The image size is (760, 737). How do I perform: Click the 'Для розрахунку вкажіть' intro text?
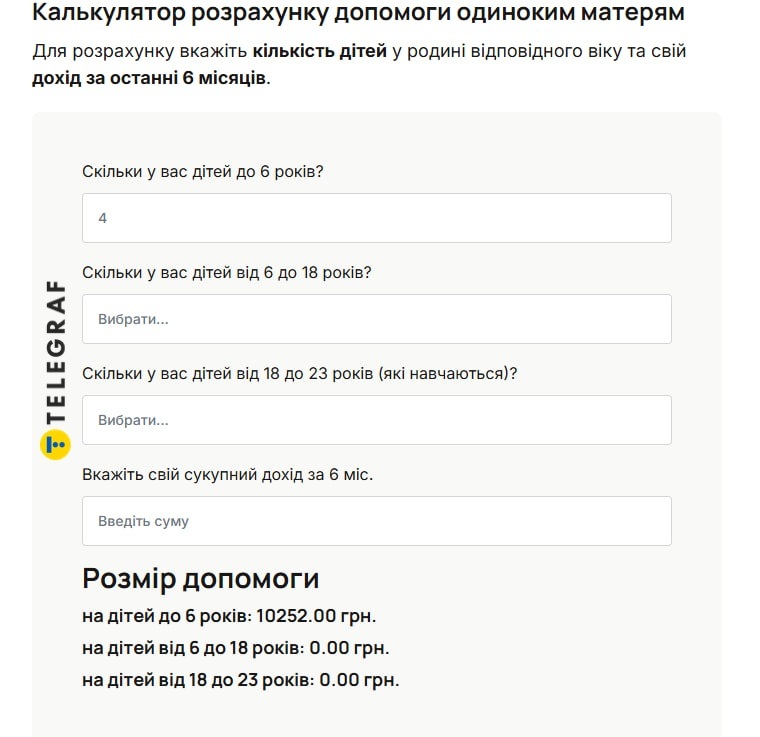pyautogui.click(x=140, y=51)
